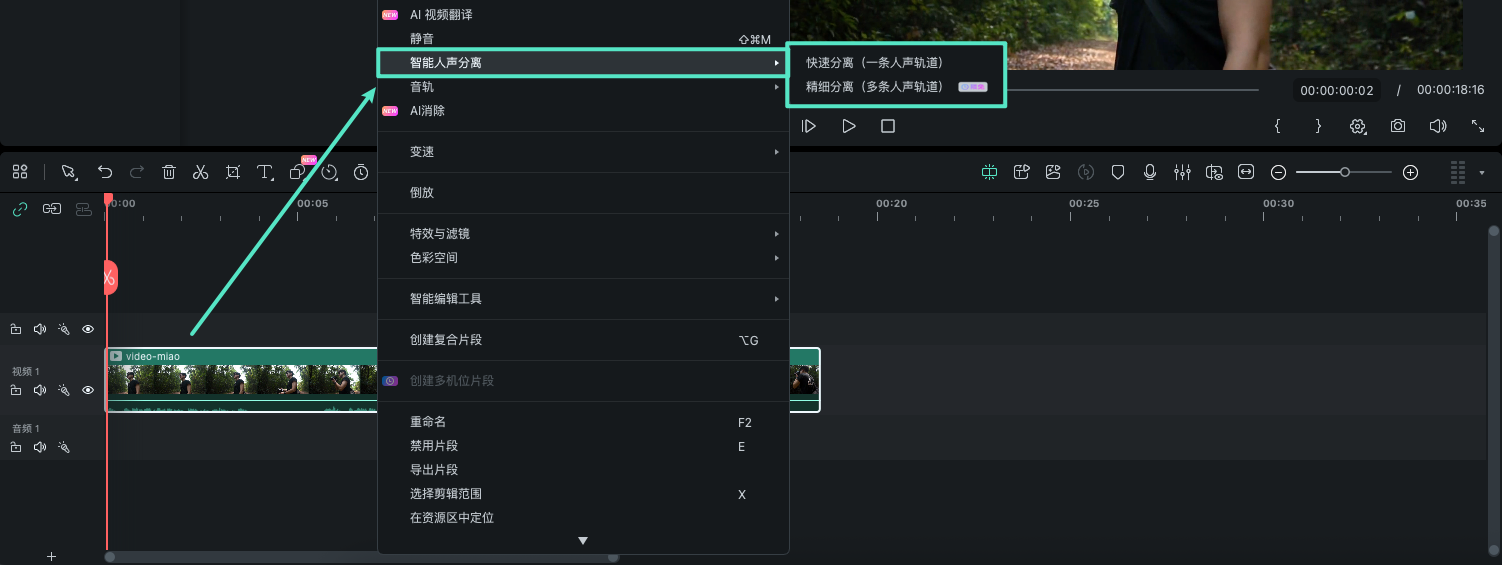Open the speed dial icon

point(329,172)
